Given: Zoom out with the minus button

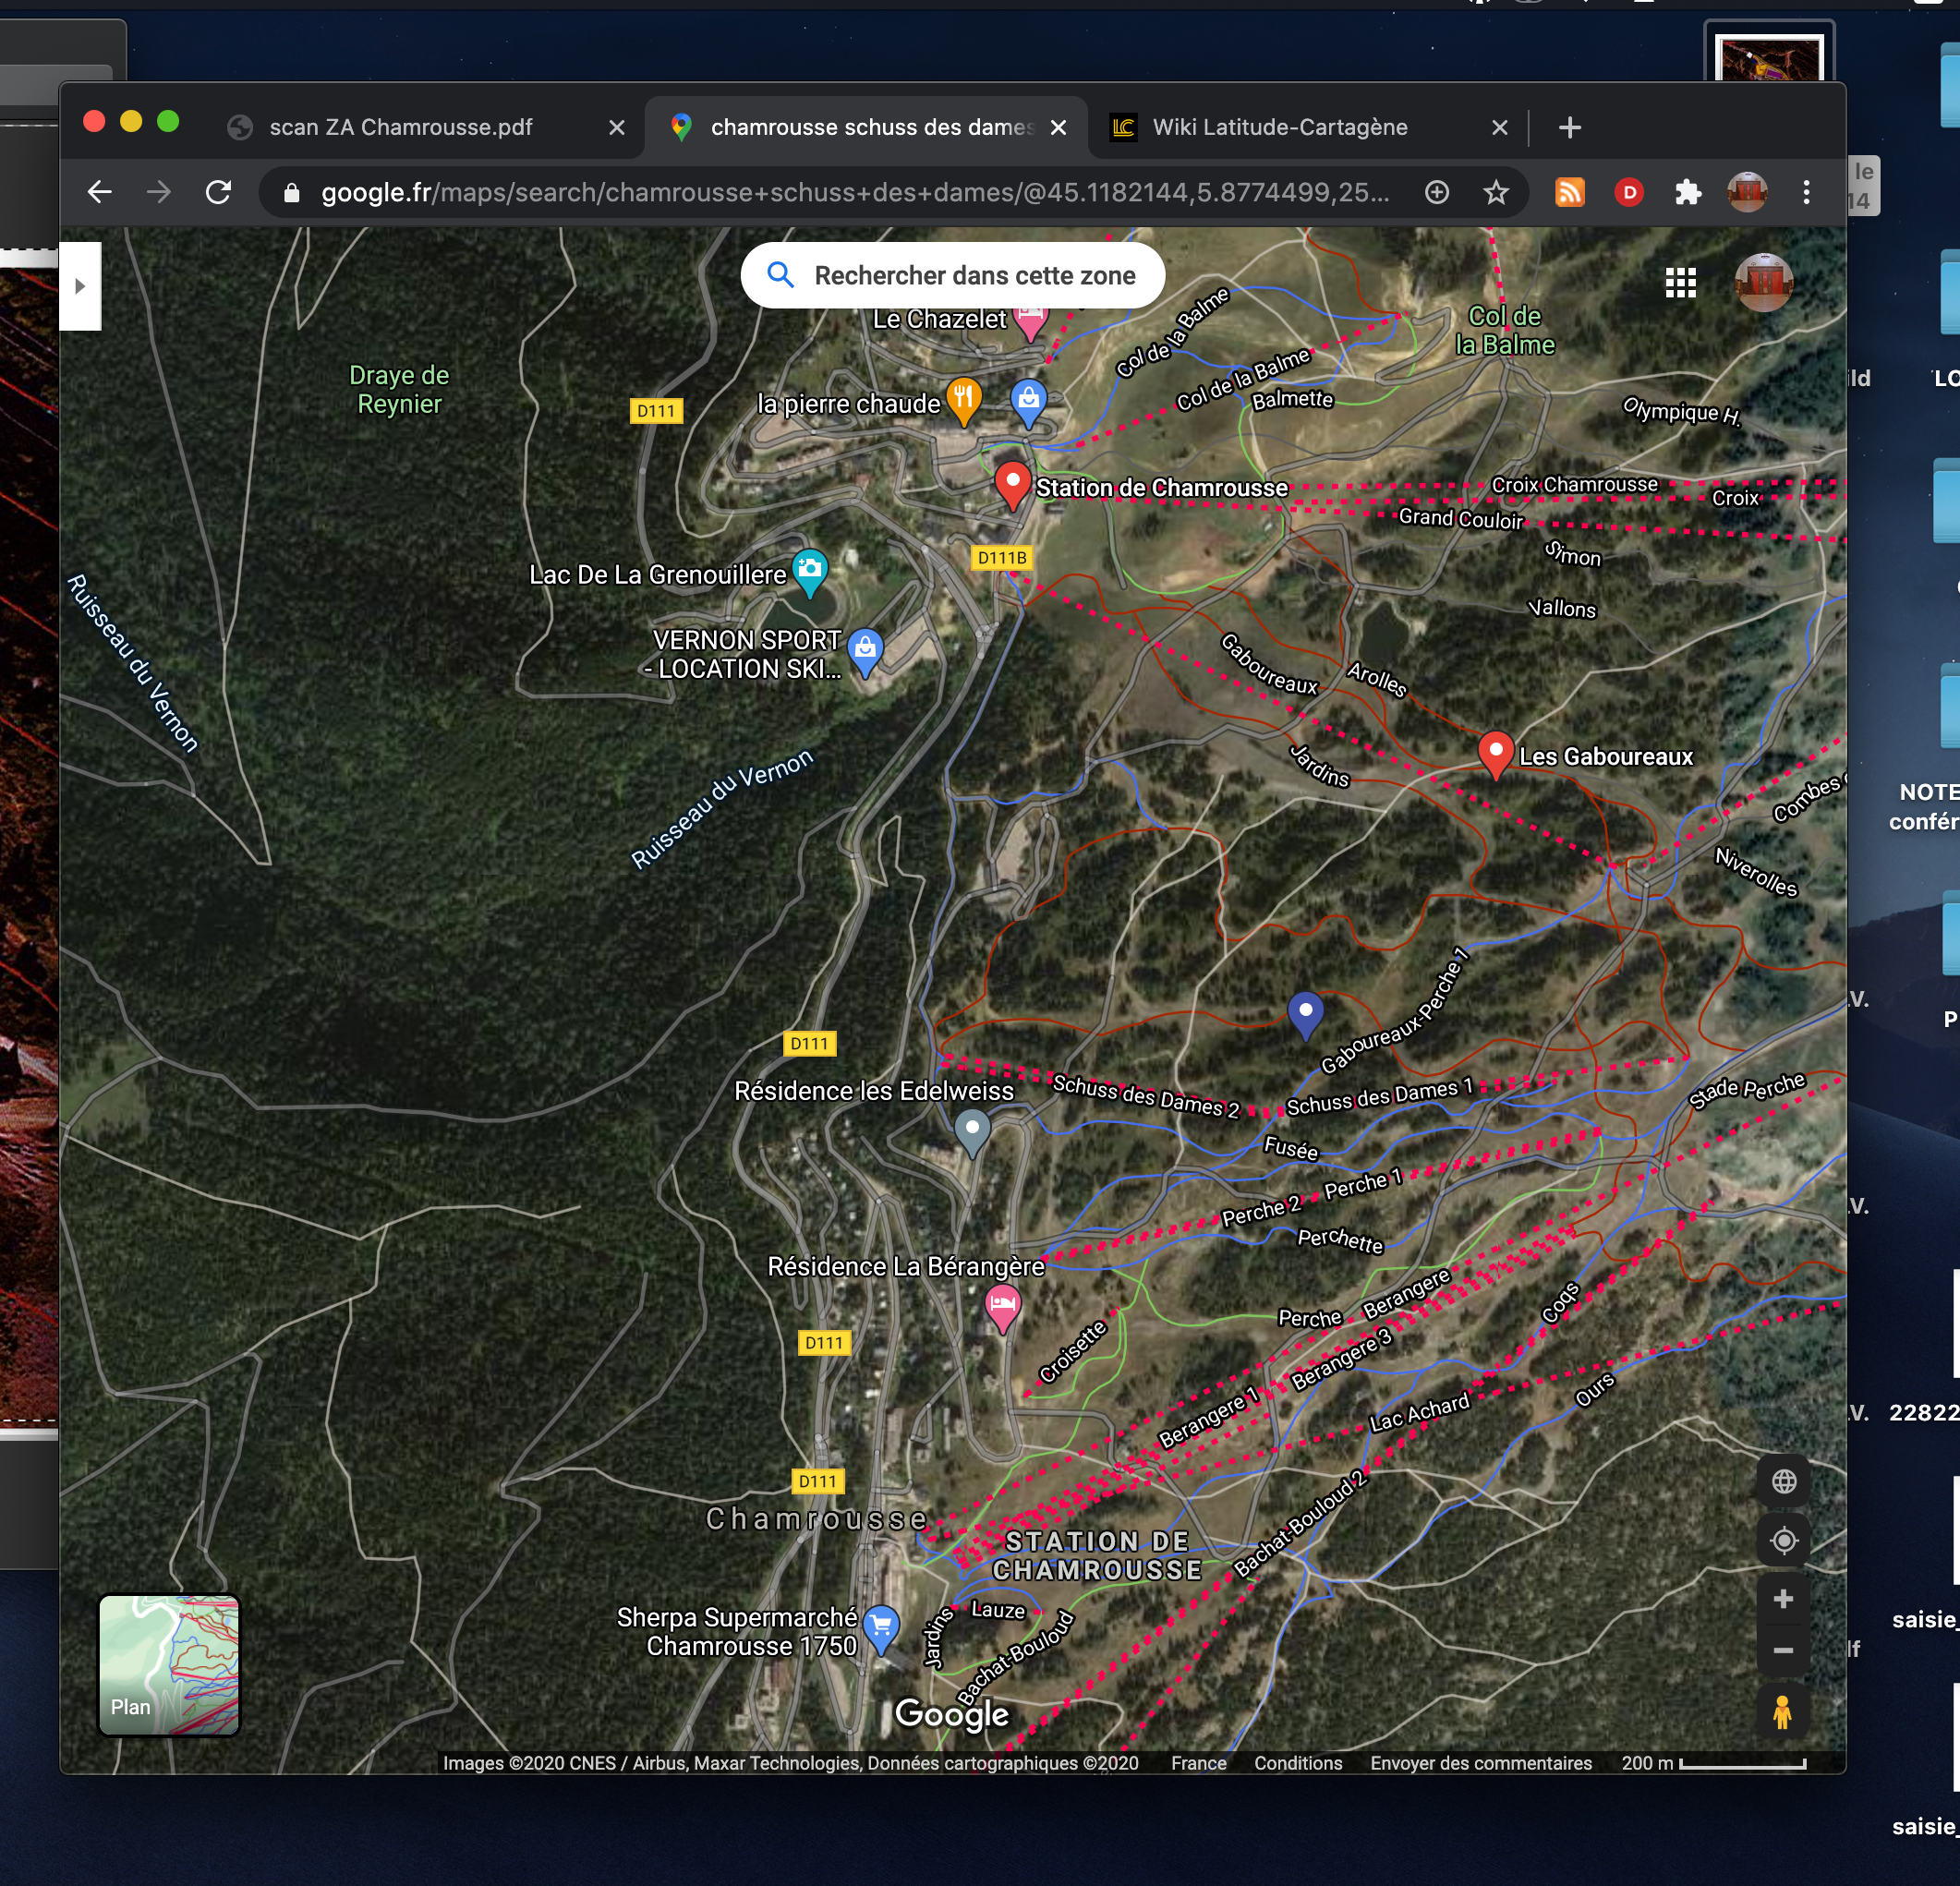Looking at the screenshot, I should (x=1783, y=1651).
